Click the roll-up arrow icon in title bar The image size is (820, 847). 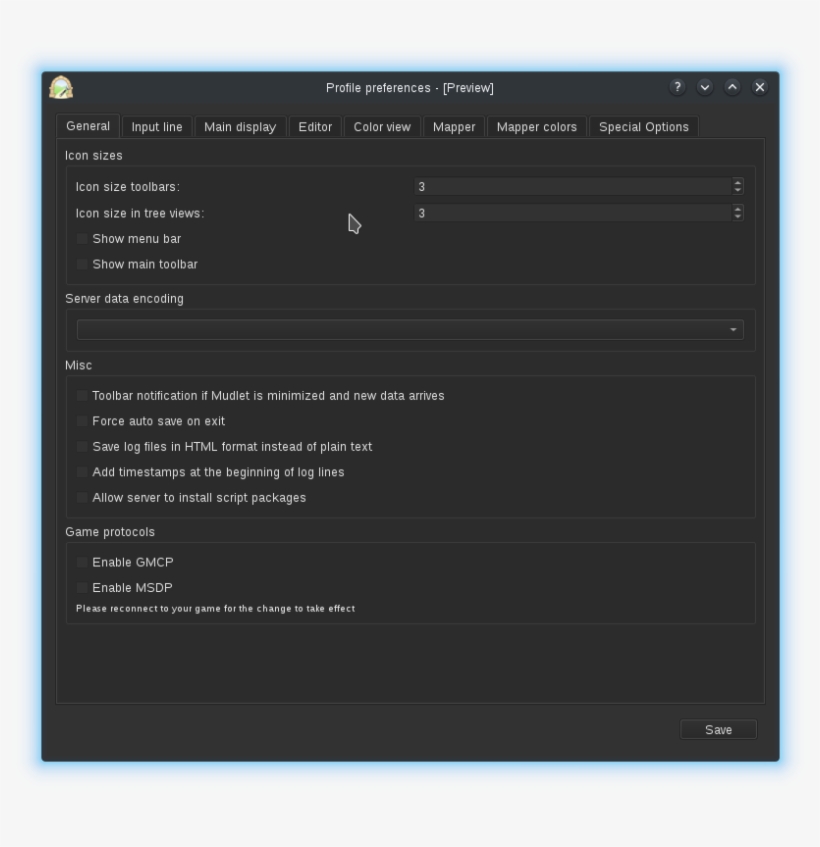click(732, 87)
